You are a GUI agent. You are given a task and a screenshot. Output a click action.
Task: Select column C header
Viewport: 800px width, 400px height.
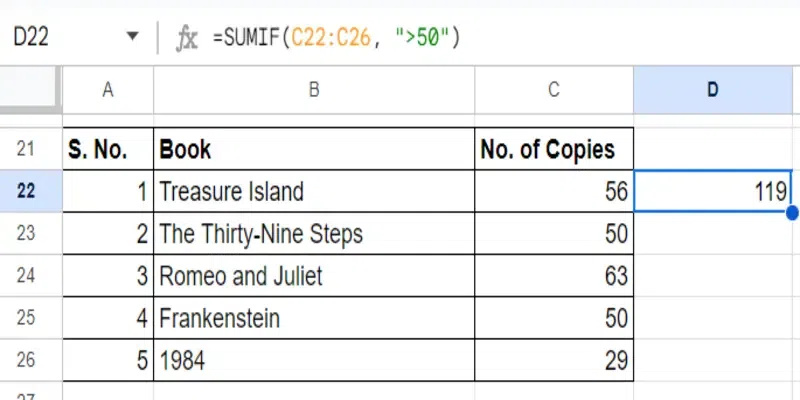pos(553,90)
